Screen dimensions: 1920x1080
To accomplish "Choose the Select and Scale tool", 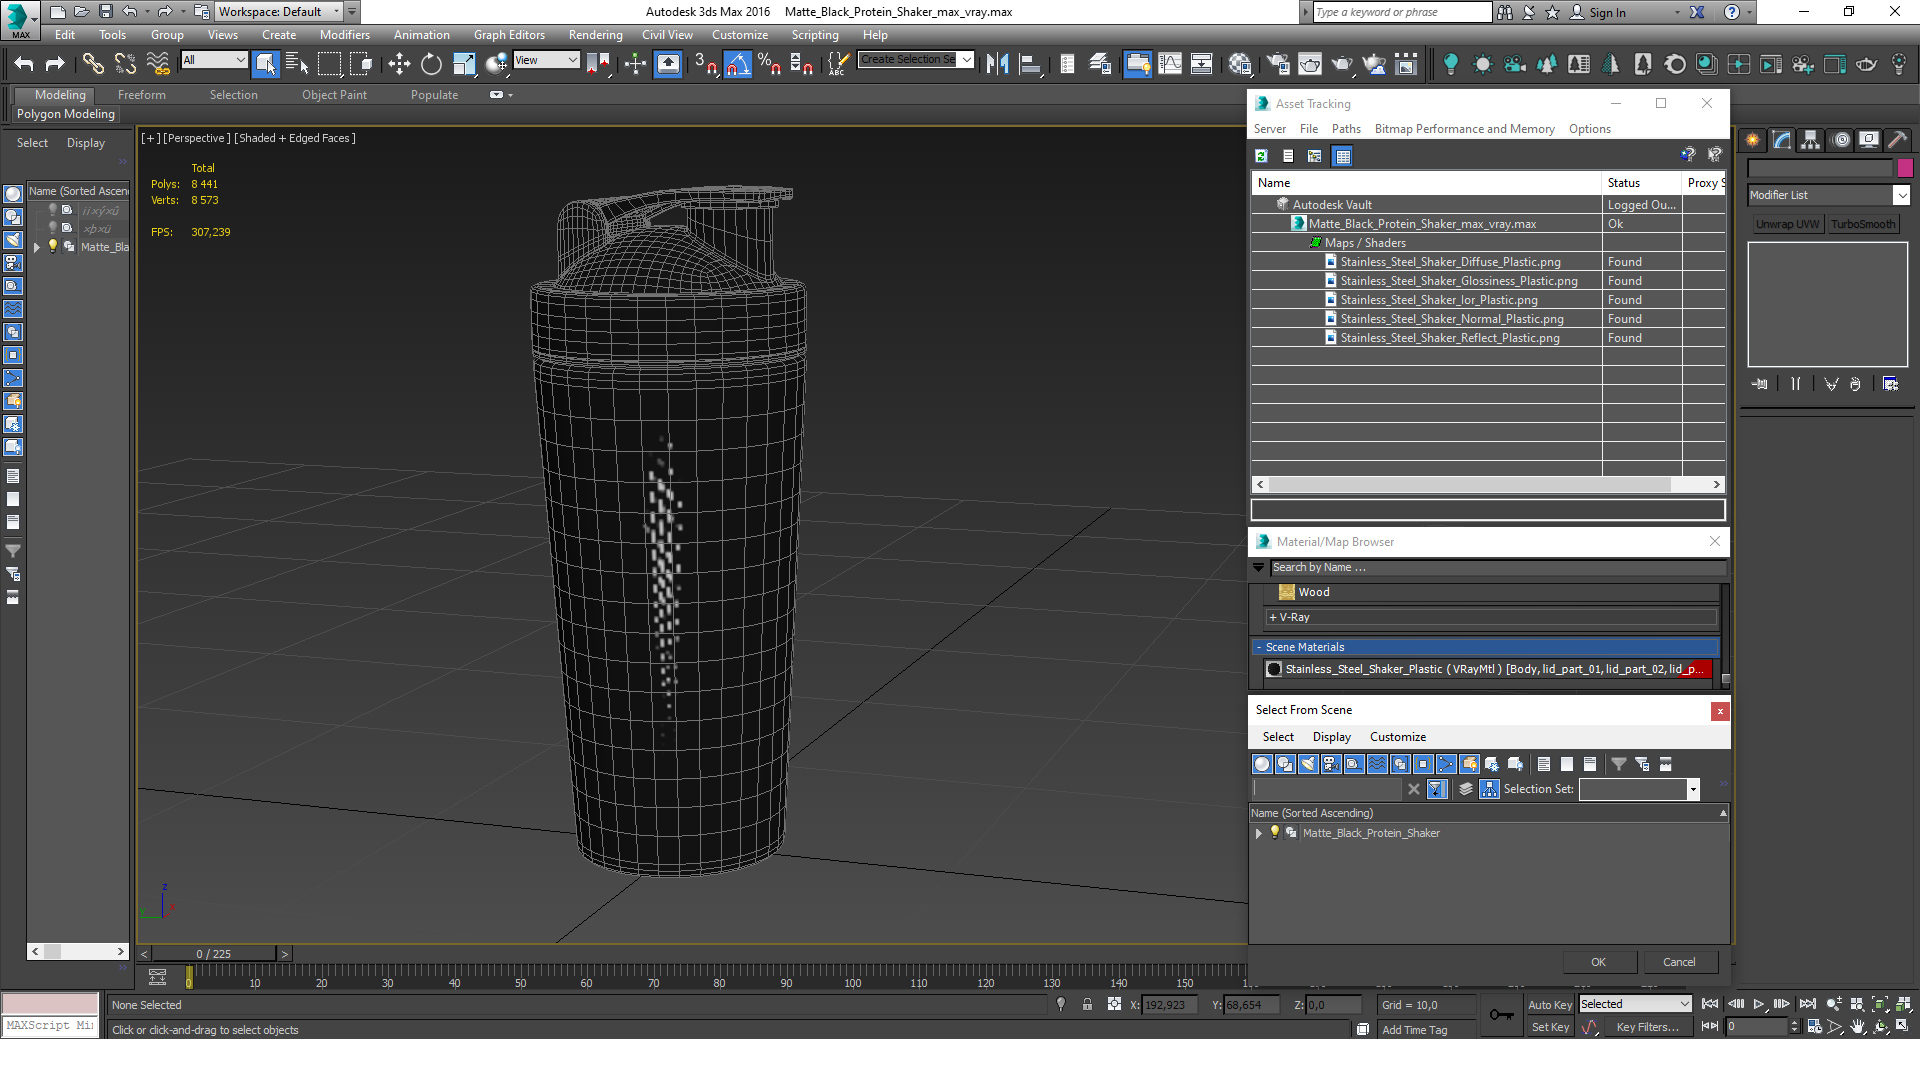I will coord(464,64).
